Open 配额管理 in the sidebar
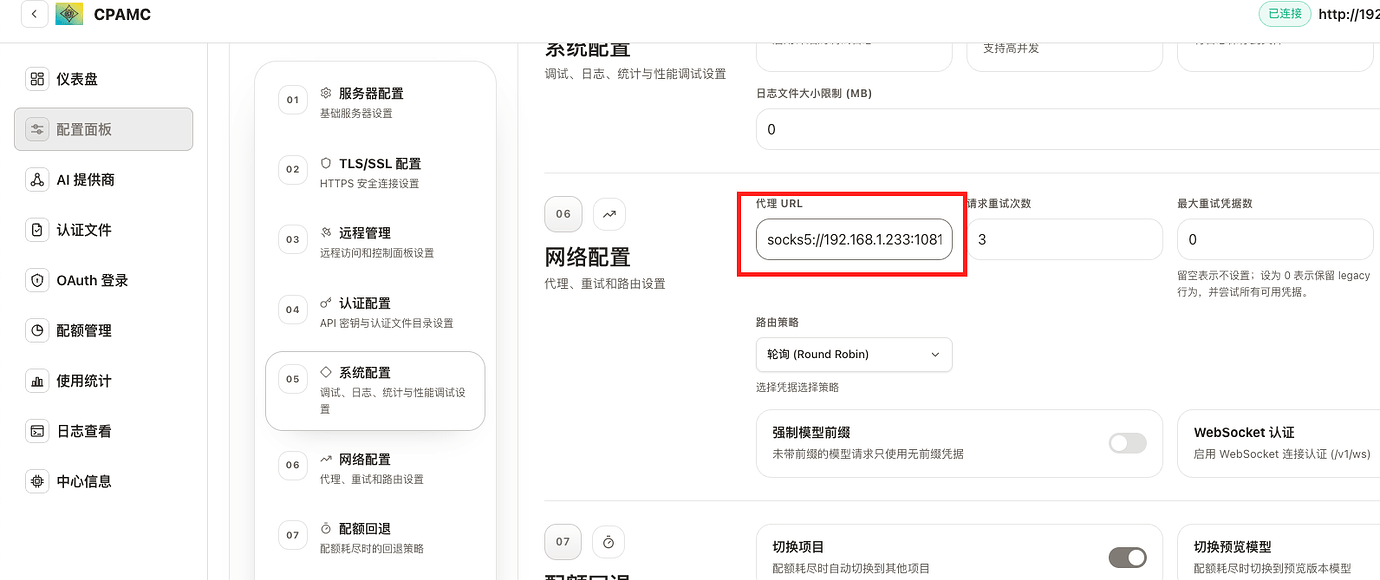Image resolution: width=1380 pixels, height=580 pixels. click(x=103, y=330)
